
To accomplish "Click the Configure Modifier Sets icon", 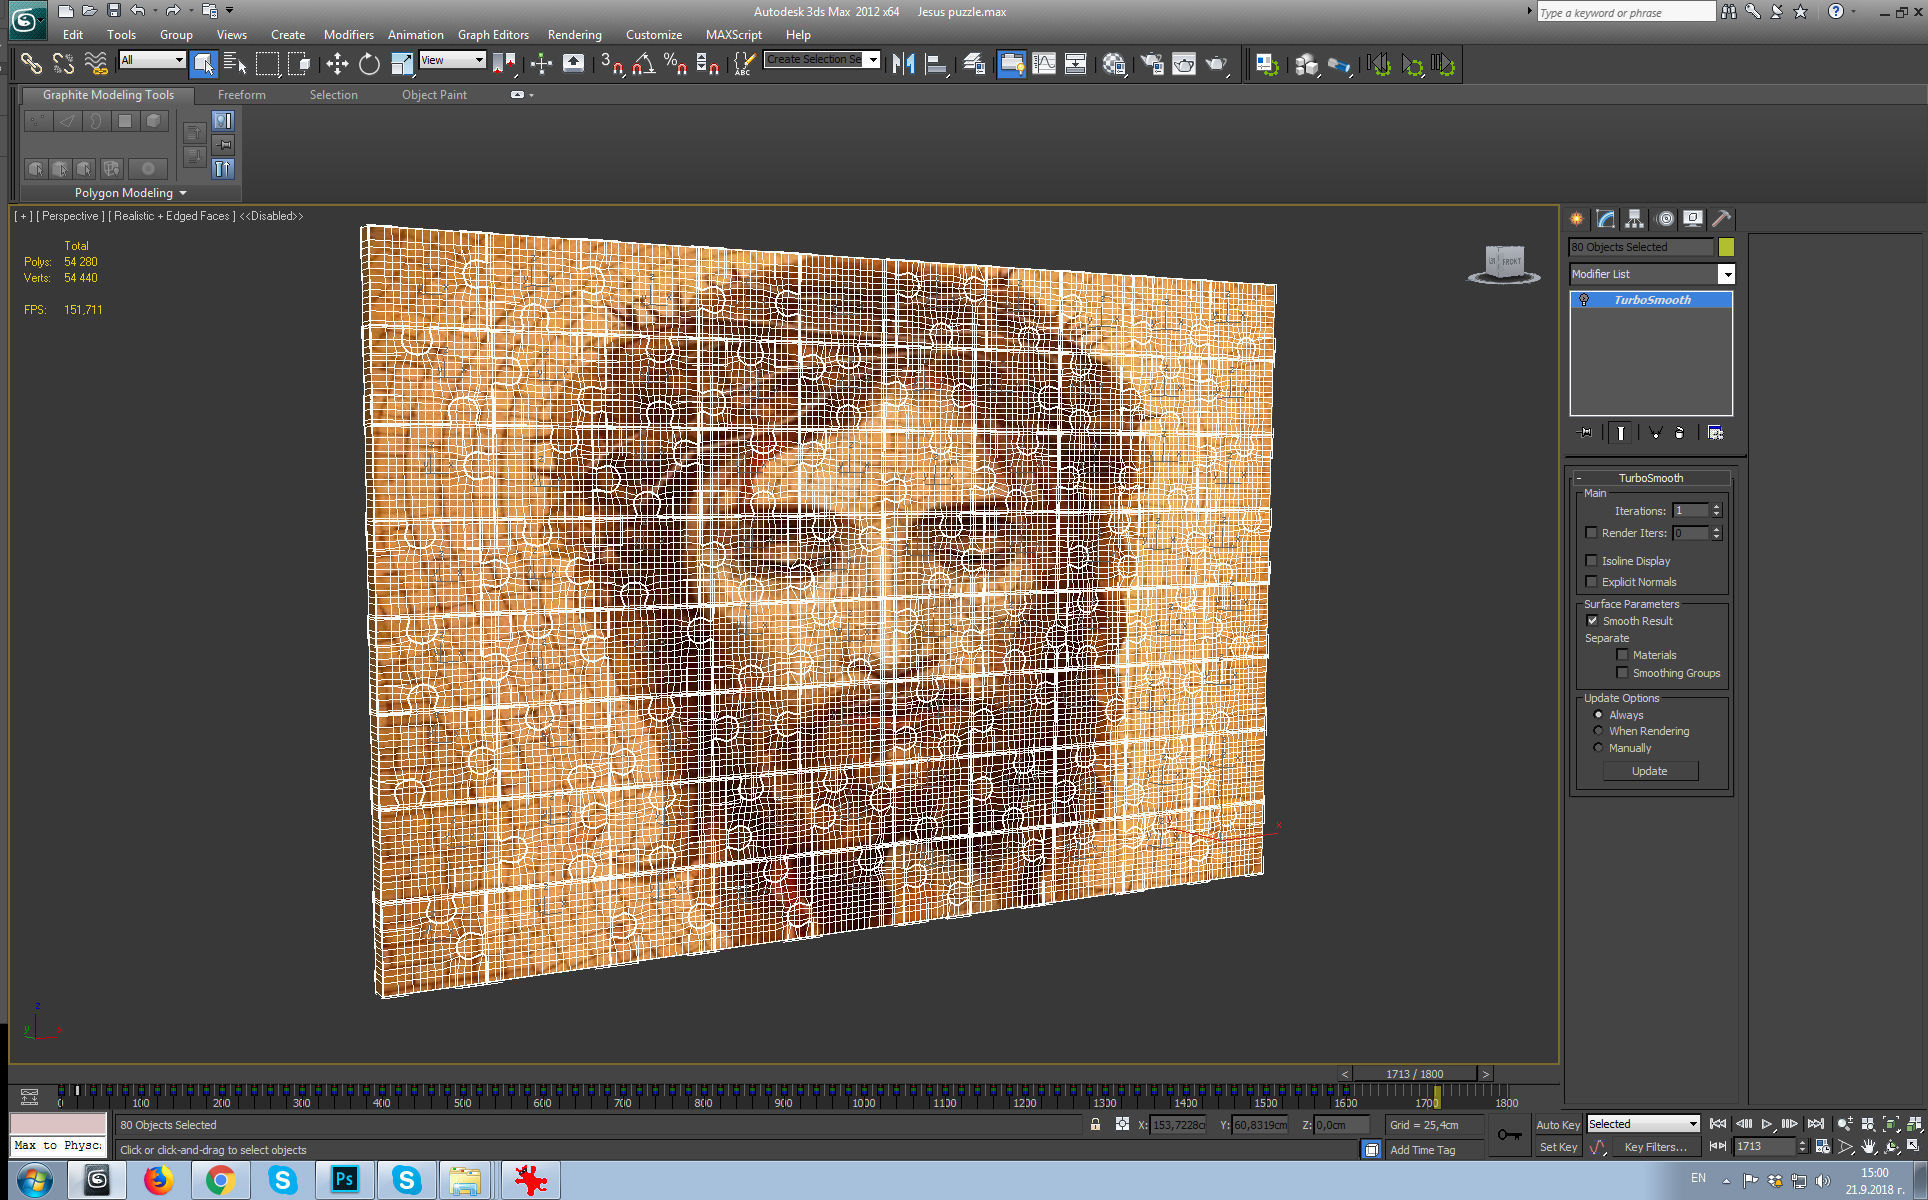I will (x=1716, y=433).
